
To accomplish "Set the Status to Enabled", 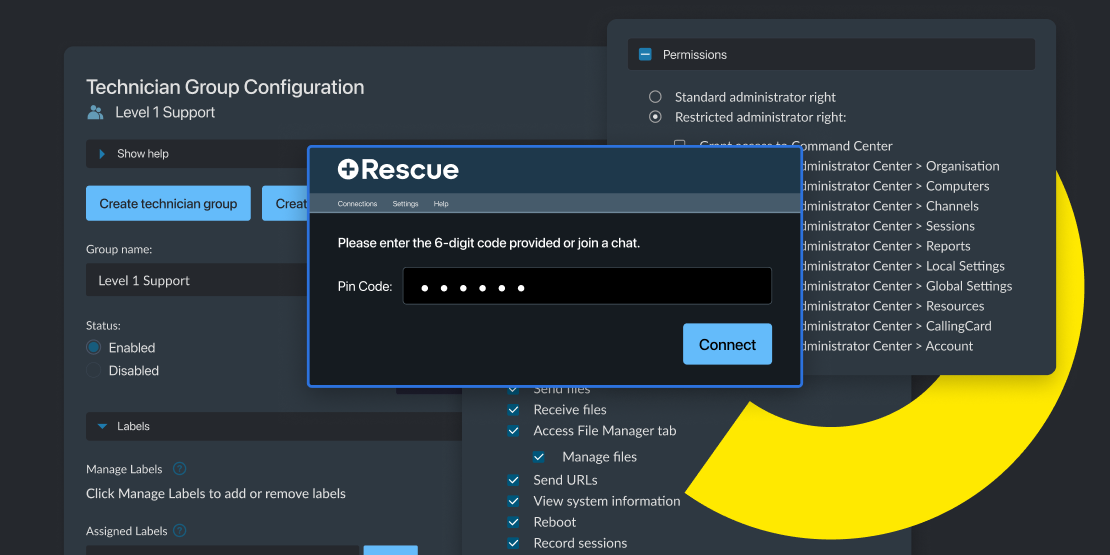I will [93, 348].
